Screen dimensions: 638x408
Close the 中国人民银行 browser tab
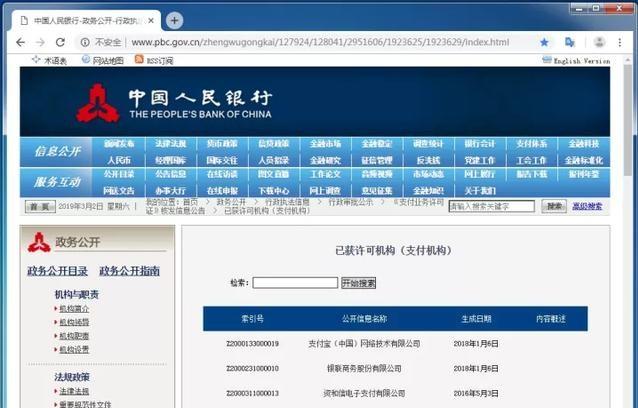151,20
